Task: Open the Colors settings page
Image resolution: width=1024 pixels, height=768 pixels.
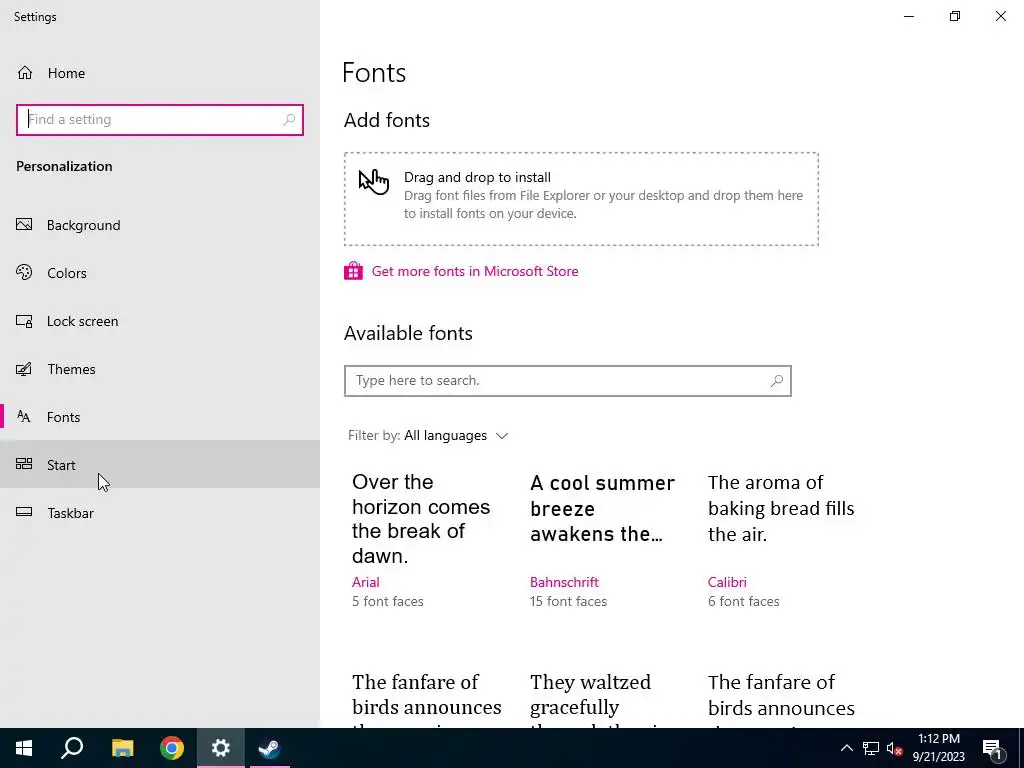Action: click(66, 273)
